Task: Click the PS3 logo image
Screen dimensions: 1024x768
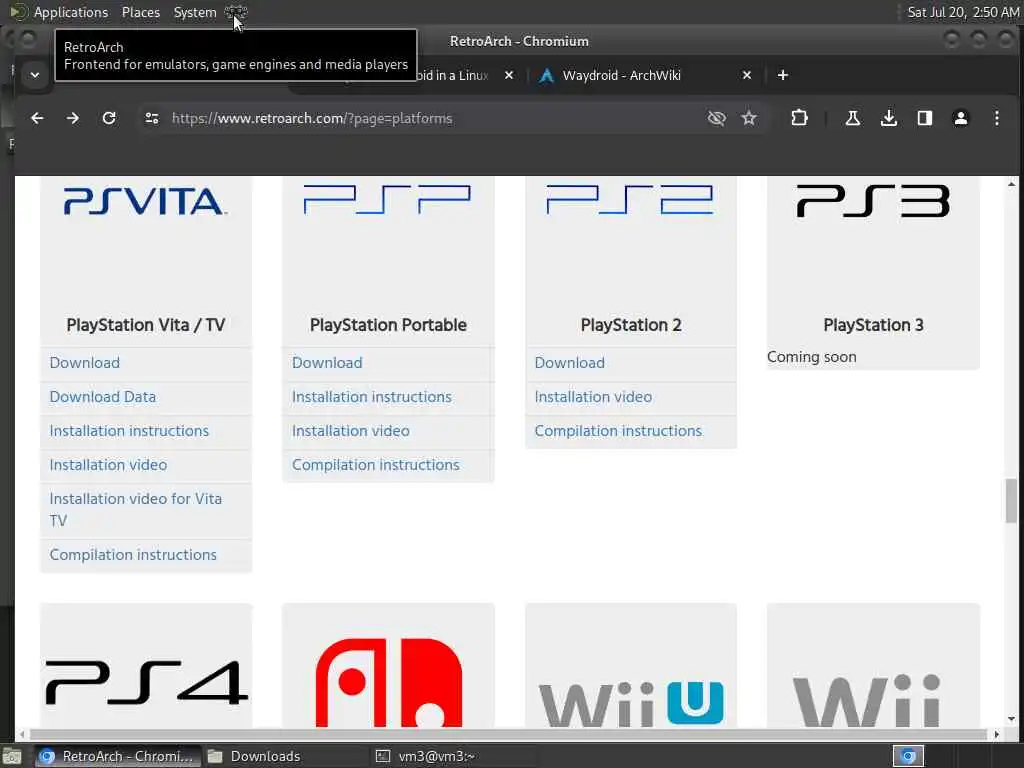Action: (873, 201)
